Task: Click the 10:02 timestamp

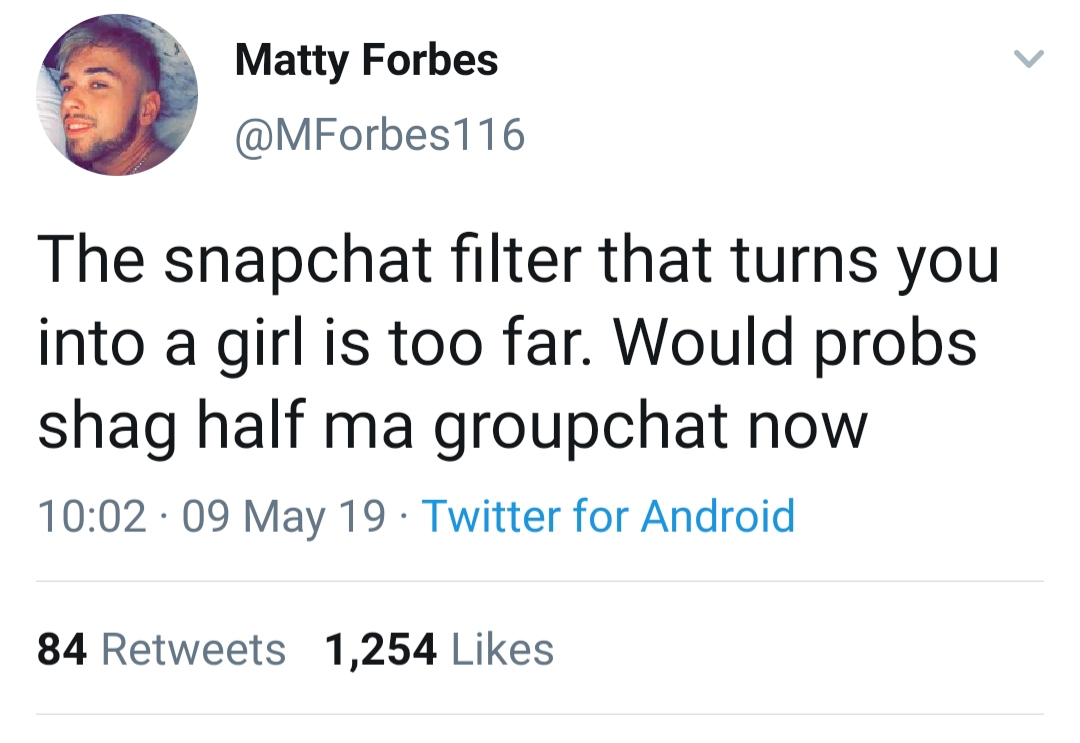Action: pos(92,516)
